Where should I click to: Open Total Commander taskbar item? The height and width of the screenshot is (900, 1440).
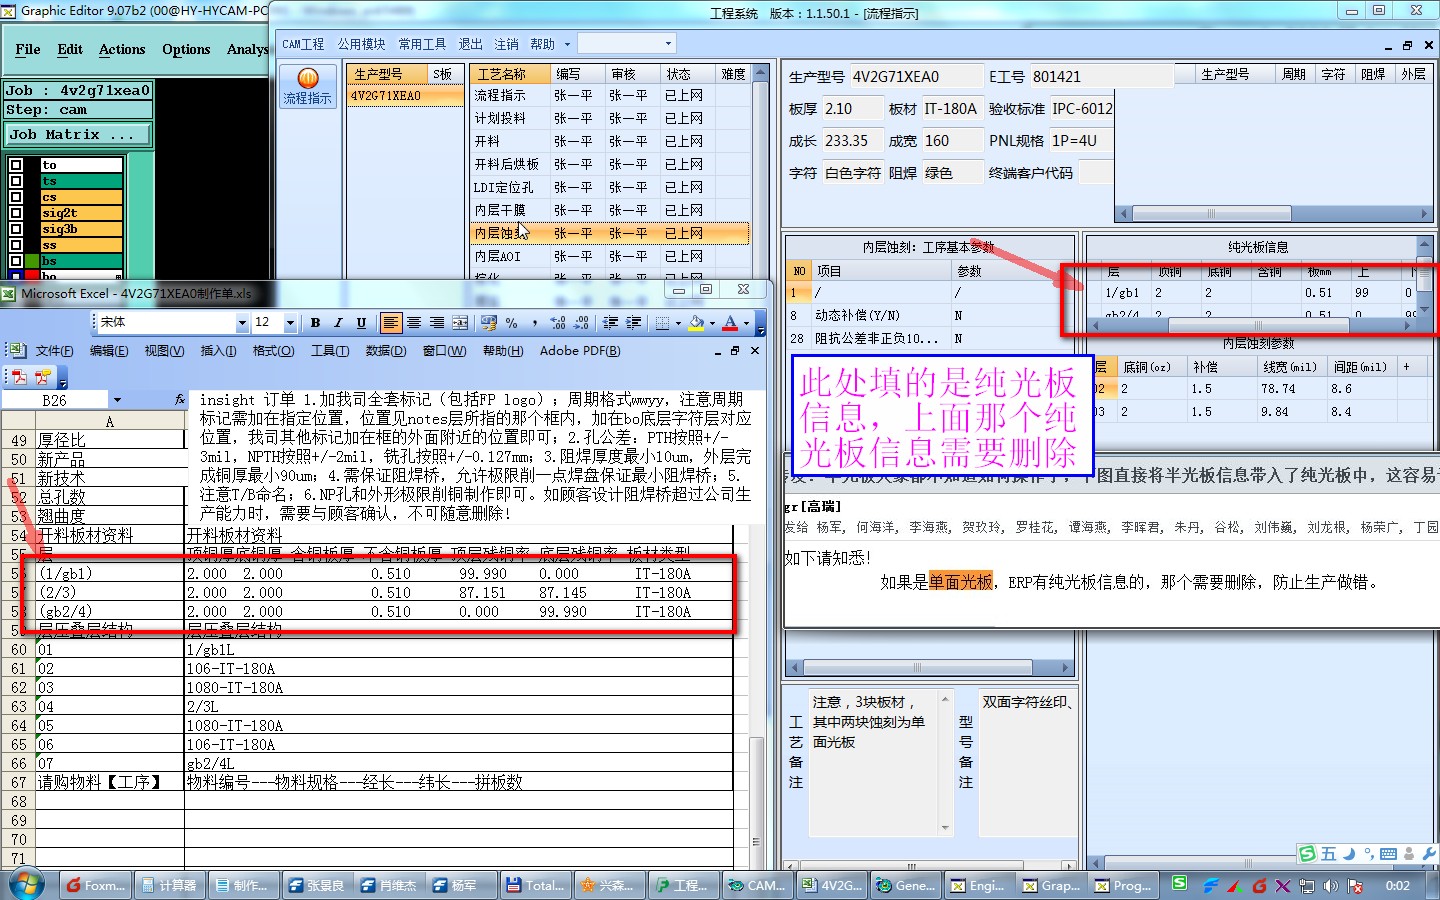tap(536, 885)
